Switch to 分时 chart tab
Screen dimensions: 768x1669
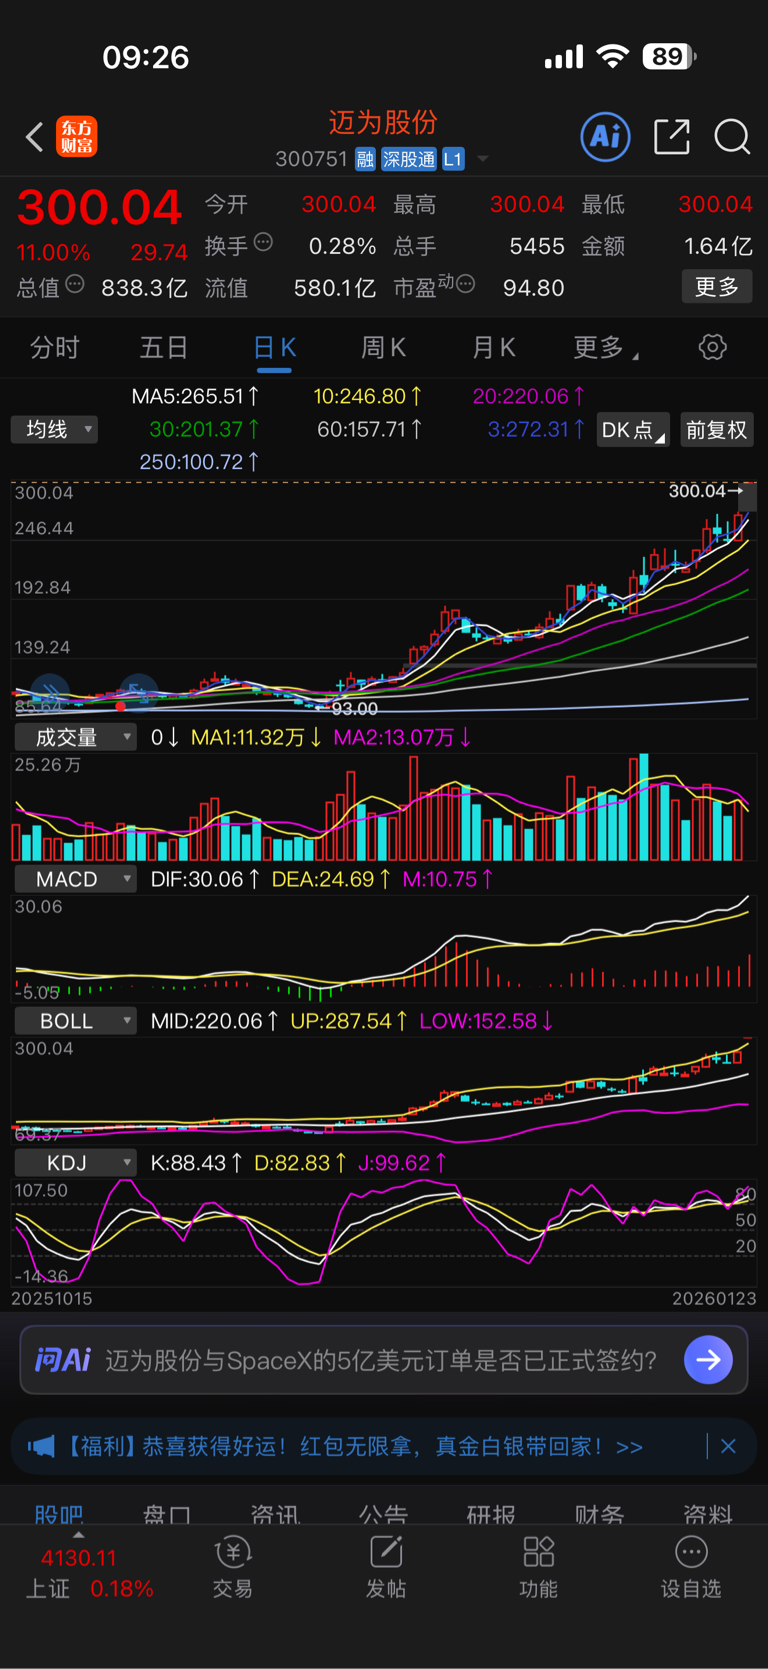(54, 348)
